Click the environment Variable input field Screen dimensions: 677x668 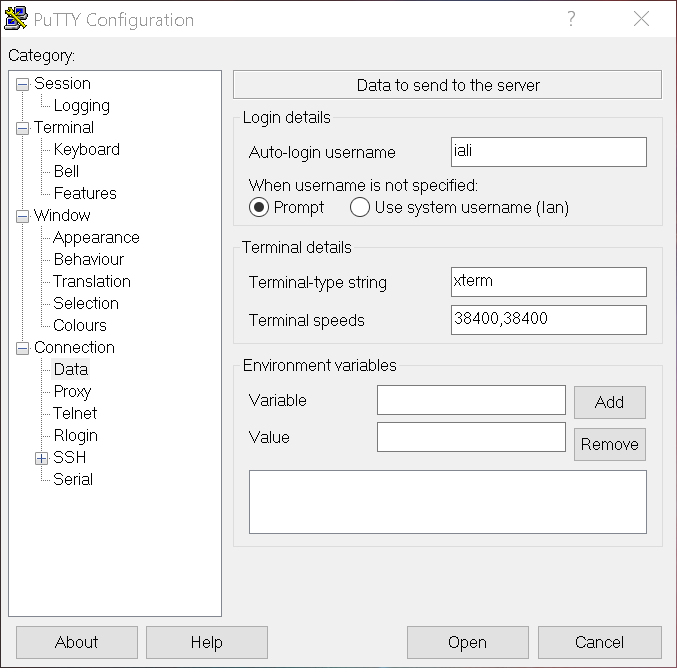tap(471, 400)
